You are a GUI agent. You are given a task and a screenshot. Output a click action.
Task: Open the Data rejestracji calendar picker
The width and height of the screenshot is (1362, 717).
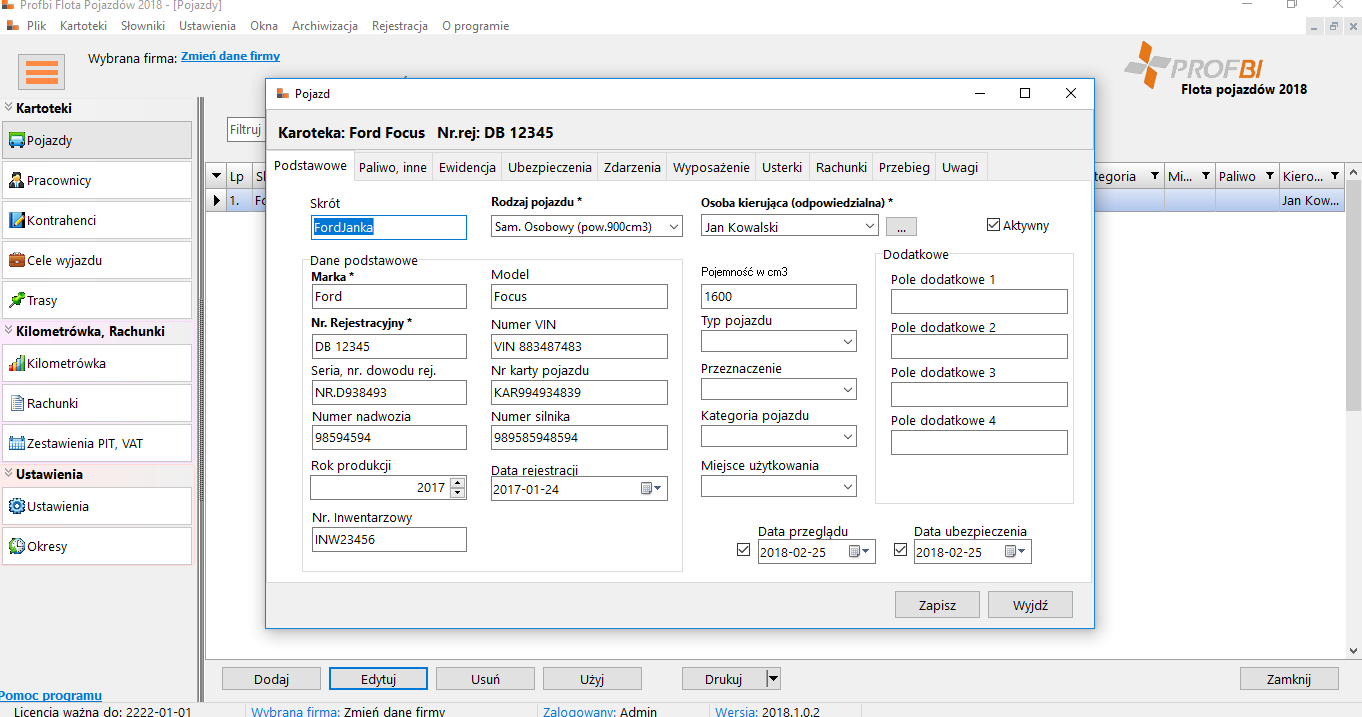pos(652,488)
